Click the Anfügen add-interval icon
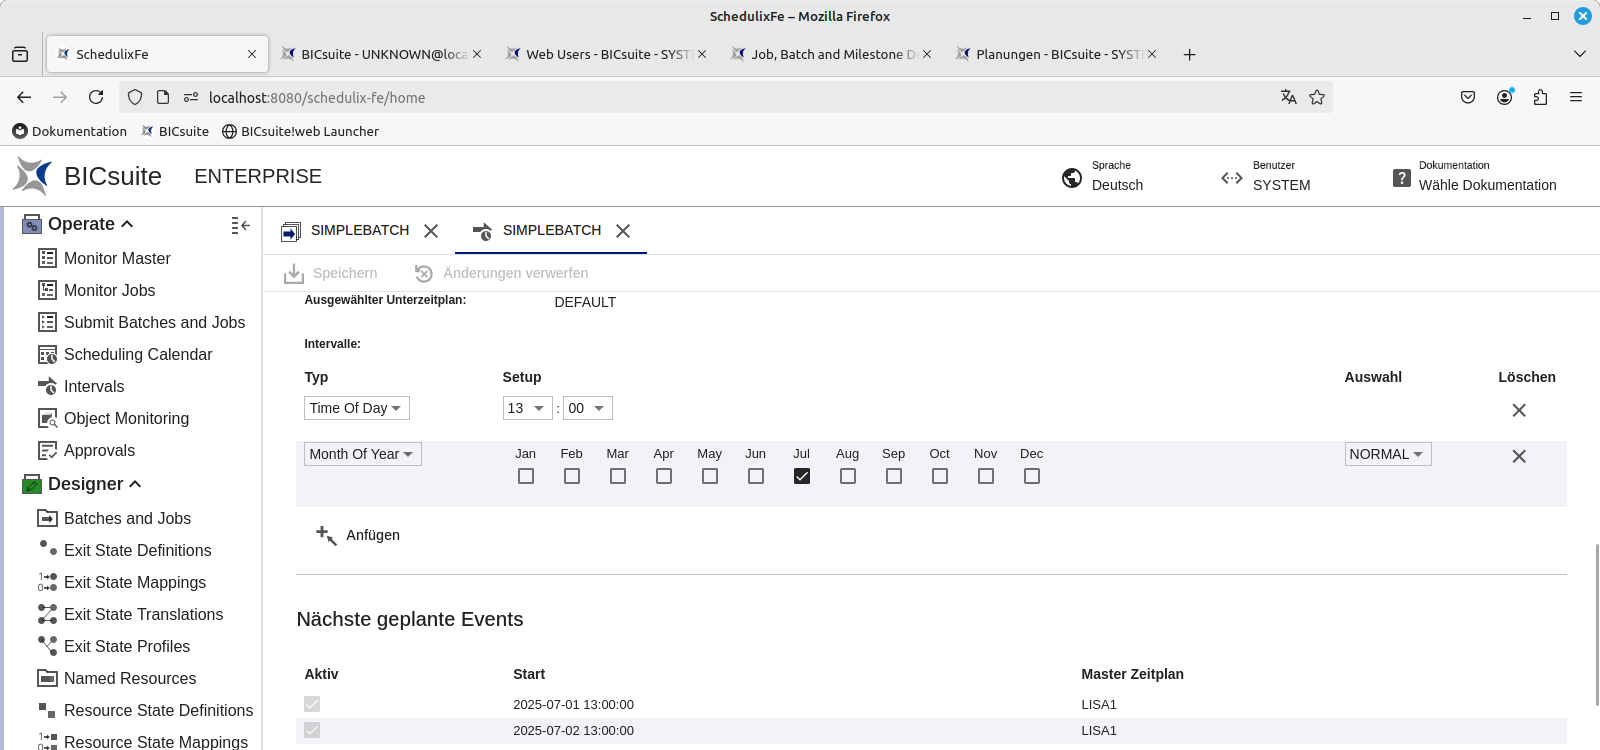Screen dimensions: 1600x750 click(326, 535)
